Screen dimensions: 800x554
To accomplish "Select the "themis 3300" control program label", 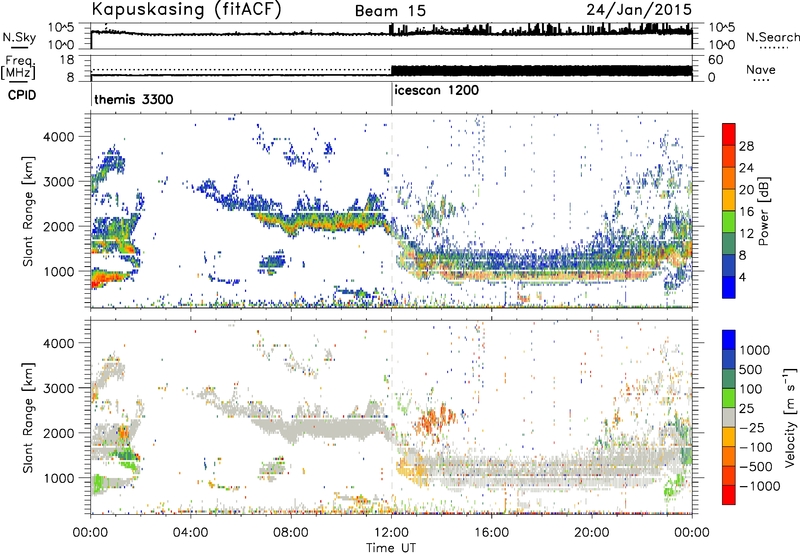I will 134,99.
